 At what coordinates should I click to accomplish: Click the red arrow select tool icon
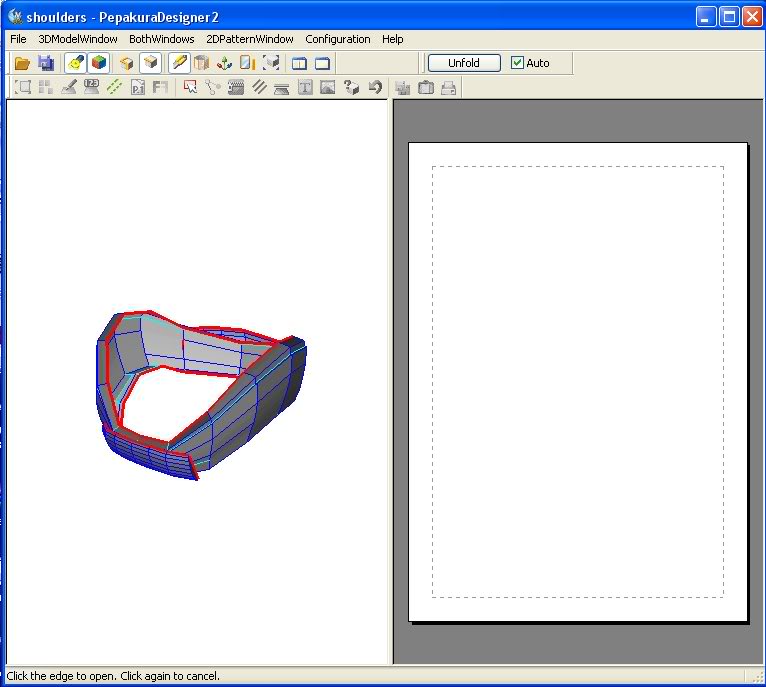[x=190, y=88]
